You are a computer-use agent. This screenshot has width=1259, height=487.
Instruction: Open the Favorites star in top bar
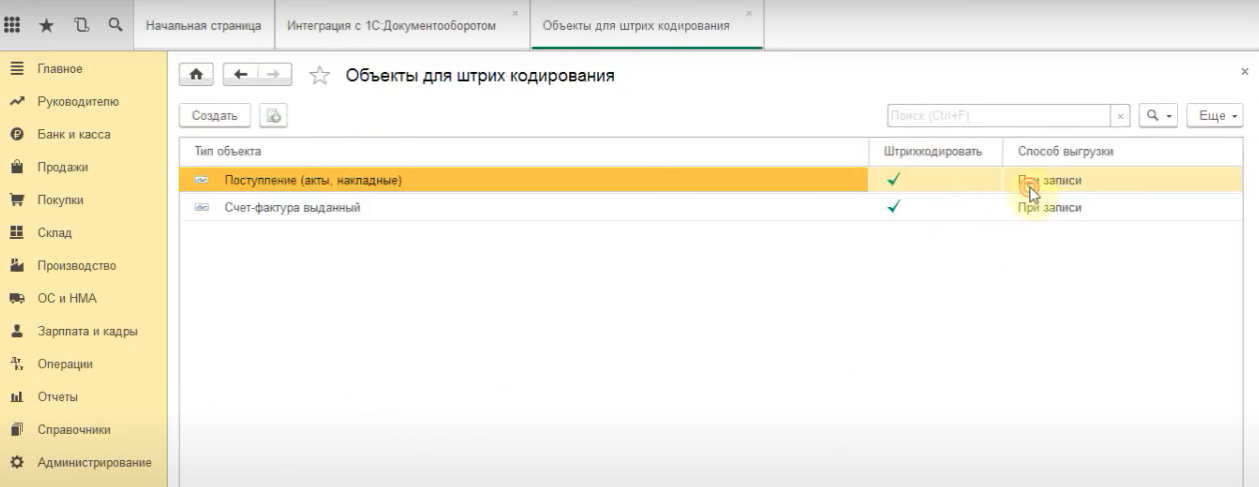pyautogui.click(x=47, y=25)
